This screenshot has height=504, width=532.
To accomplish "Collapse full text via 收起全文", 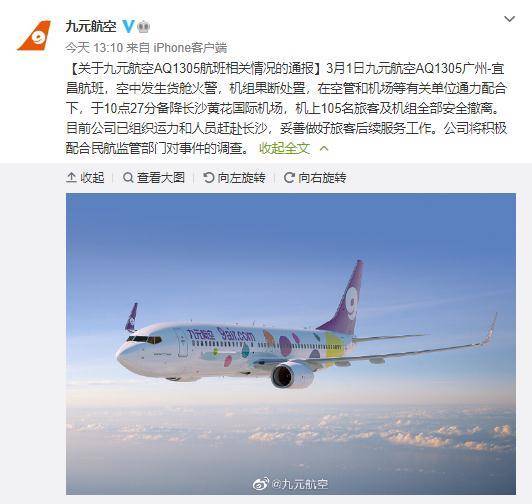I will pos(284,148).
